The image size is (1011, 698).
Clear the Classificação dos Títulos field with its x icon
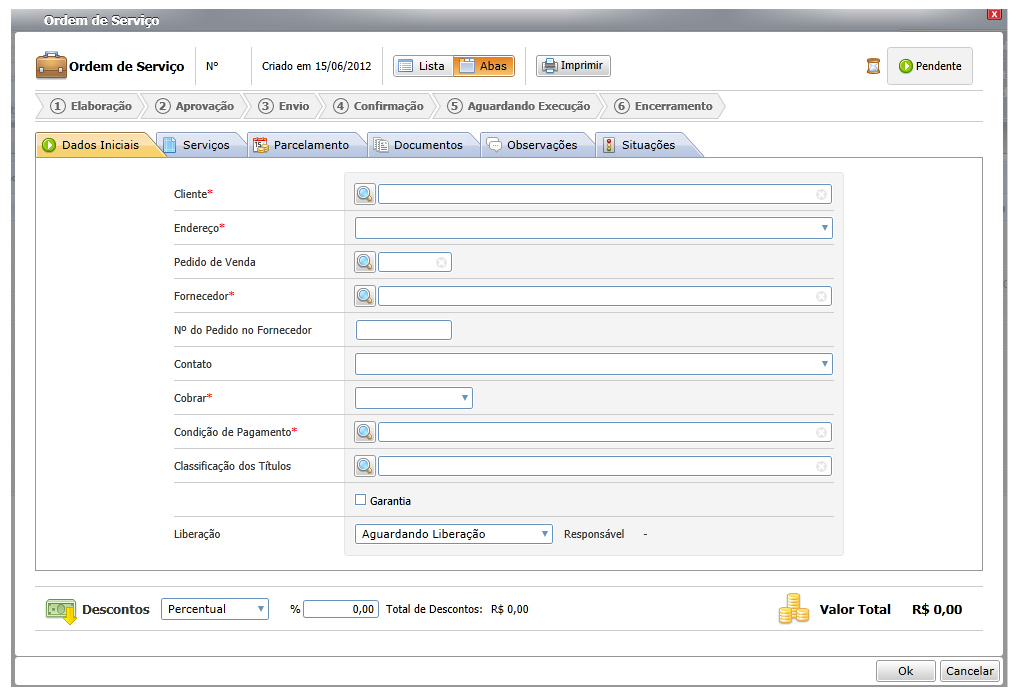(x=821, y=467)
